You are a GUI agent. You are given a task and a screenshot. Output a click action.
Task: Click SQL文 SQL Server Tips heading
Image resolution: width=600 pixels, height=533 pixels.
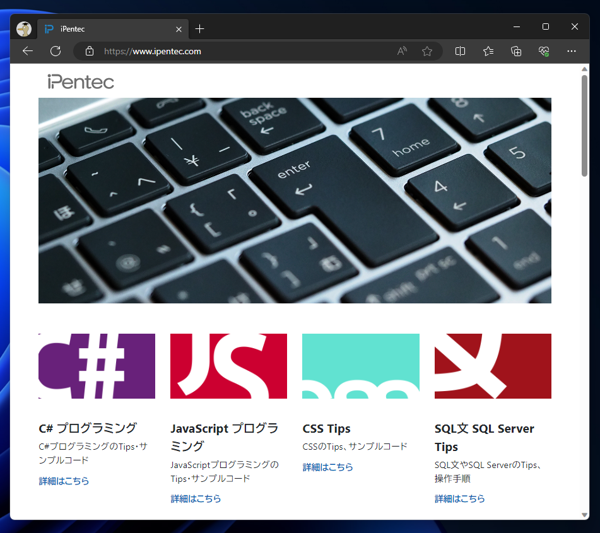(484, 437)
